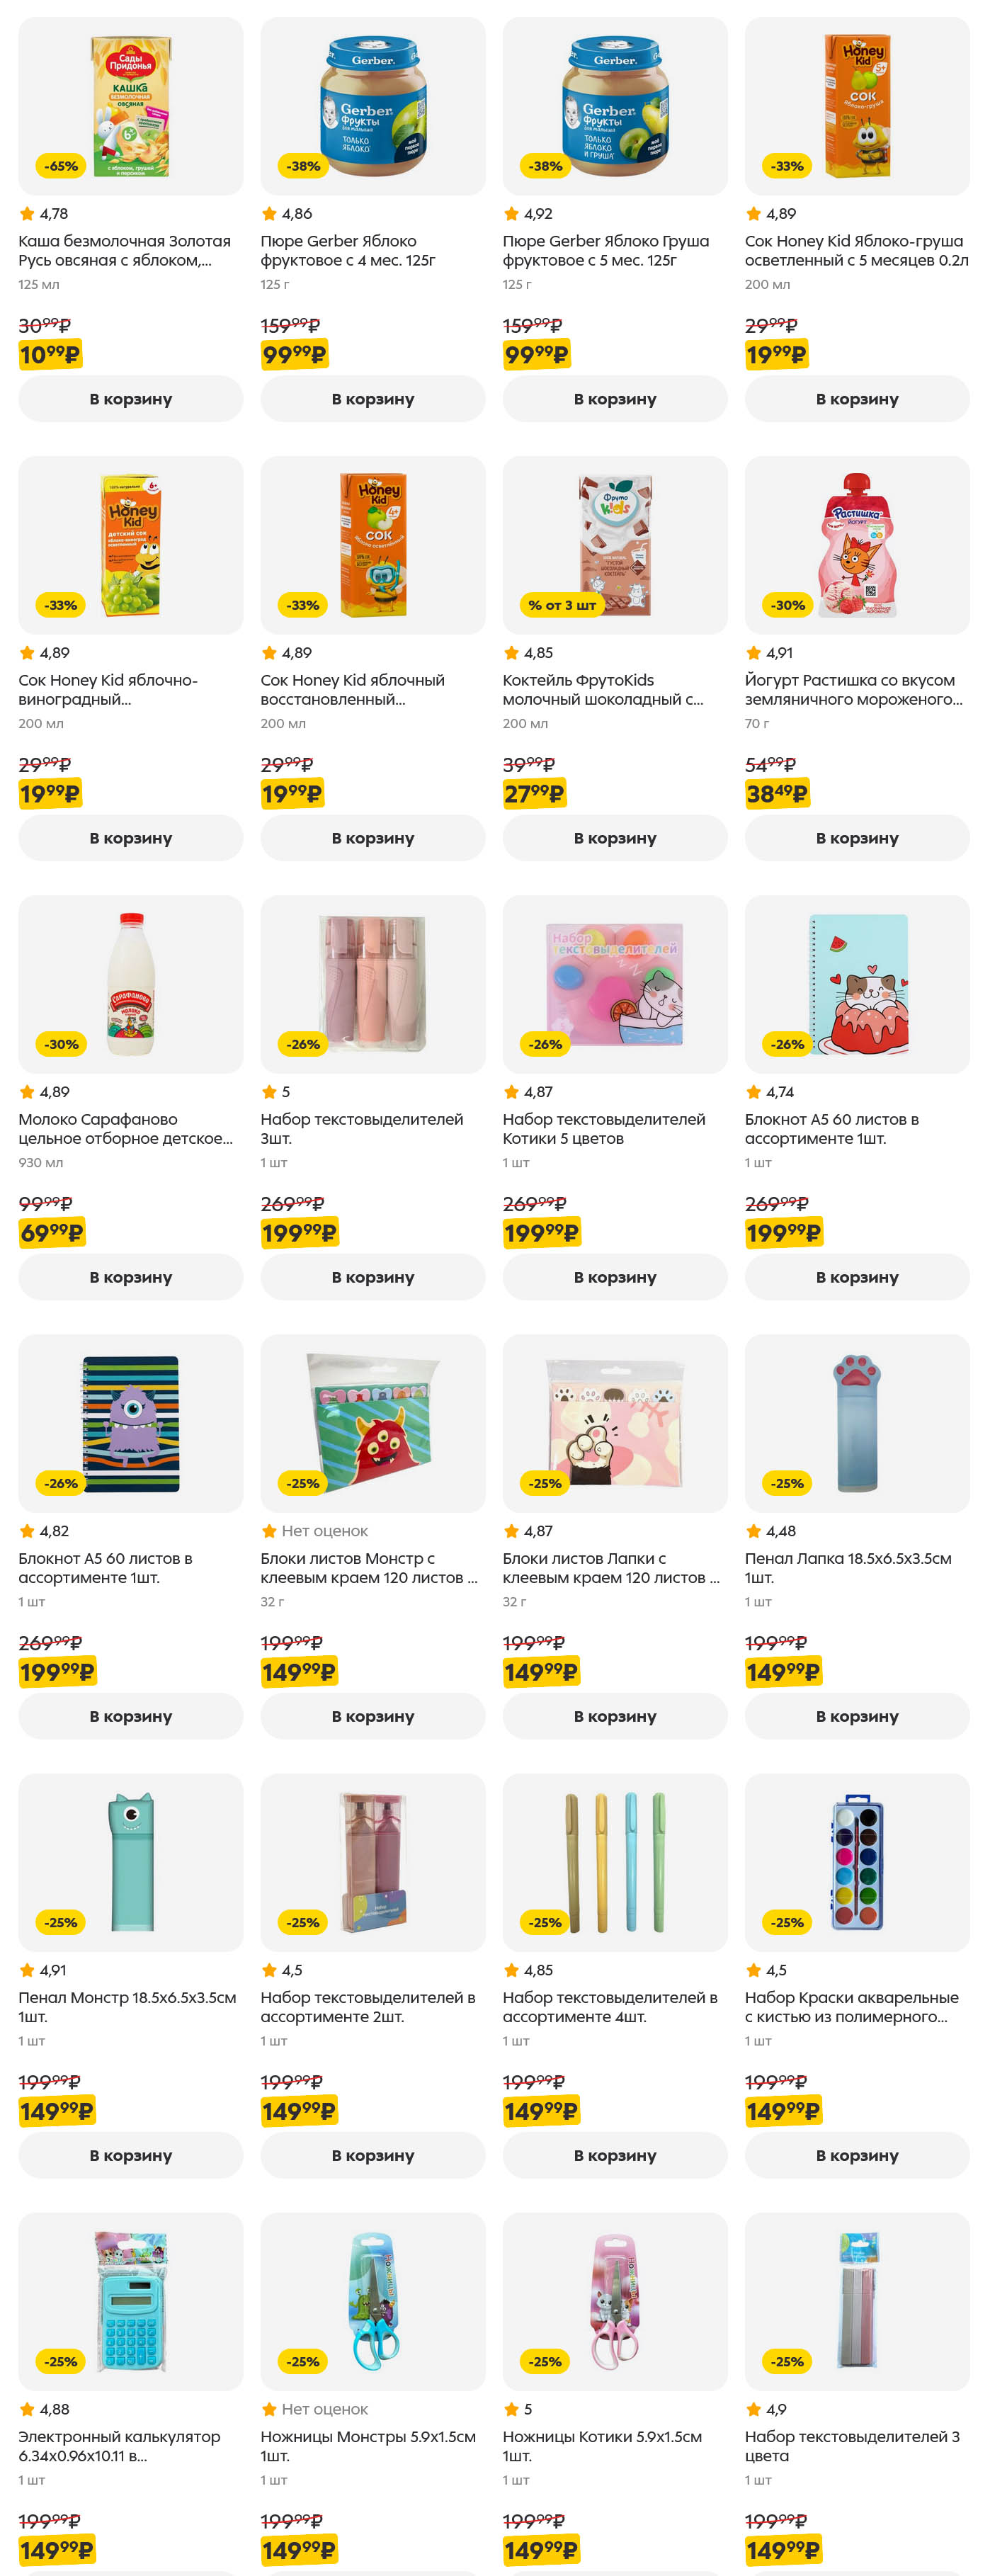Click the star icon next to rating 4,92

pyautogui.click(x=511, y=214)
